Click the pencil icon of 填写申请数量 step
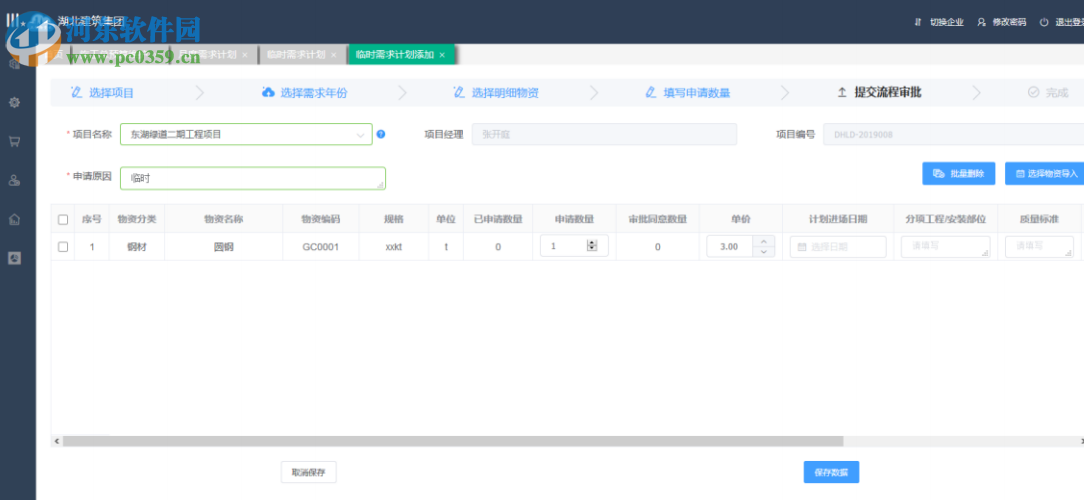This screenshot has width=1084, height=500. [x=651, y=92]
